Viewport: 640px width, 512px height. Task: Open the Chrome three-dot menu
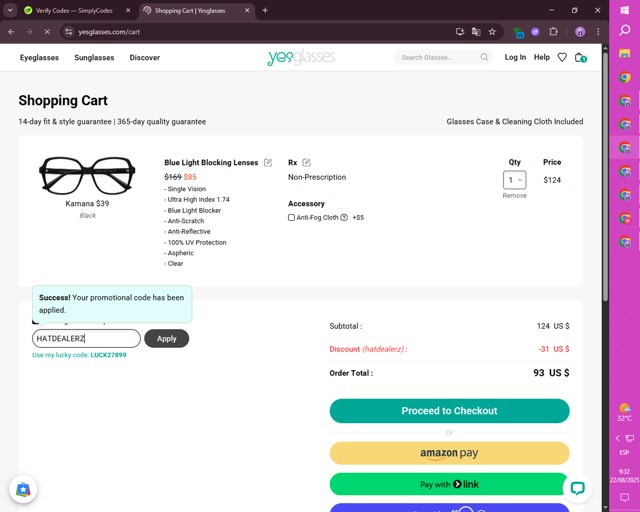point(598,32)
